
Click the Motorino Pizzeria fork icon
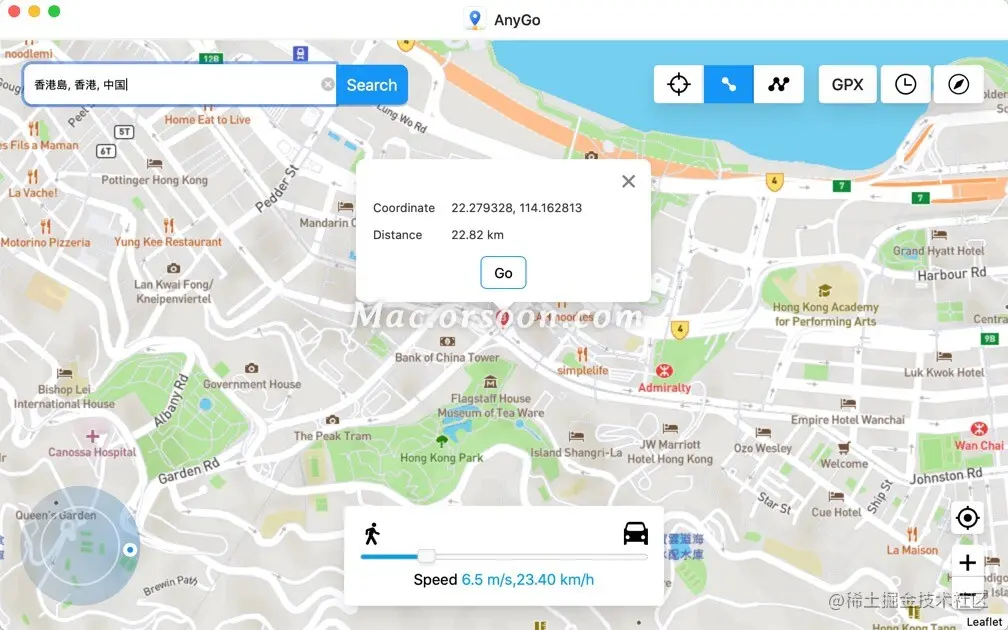coord(45,226)
